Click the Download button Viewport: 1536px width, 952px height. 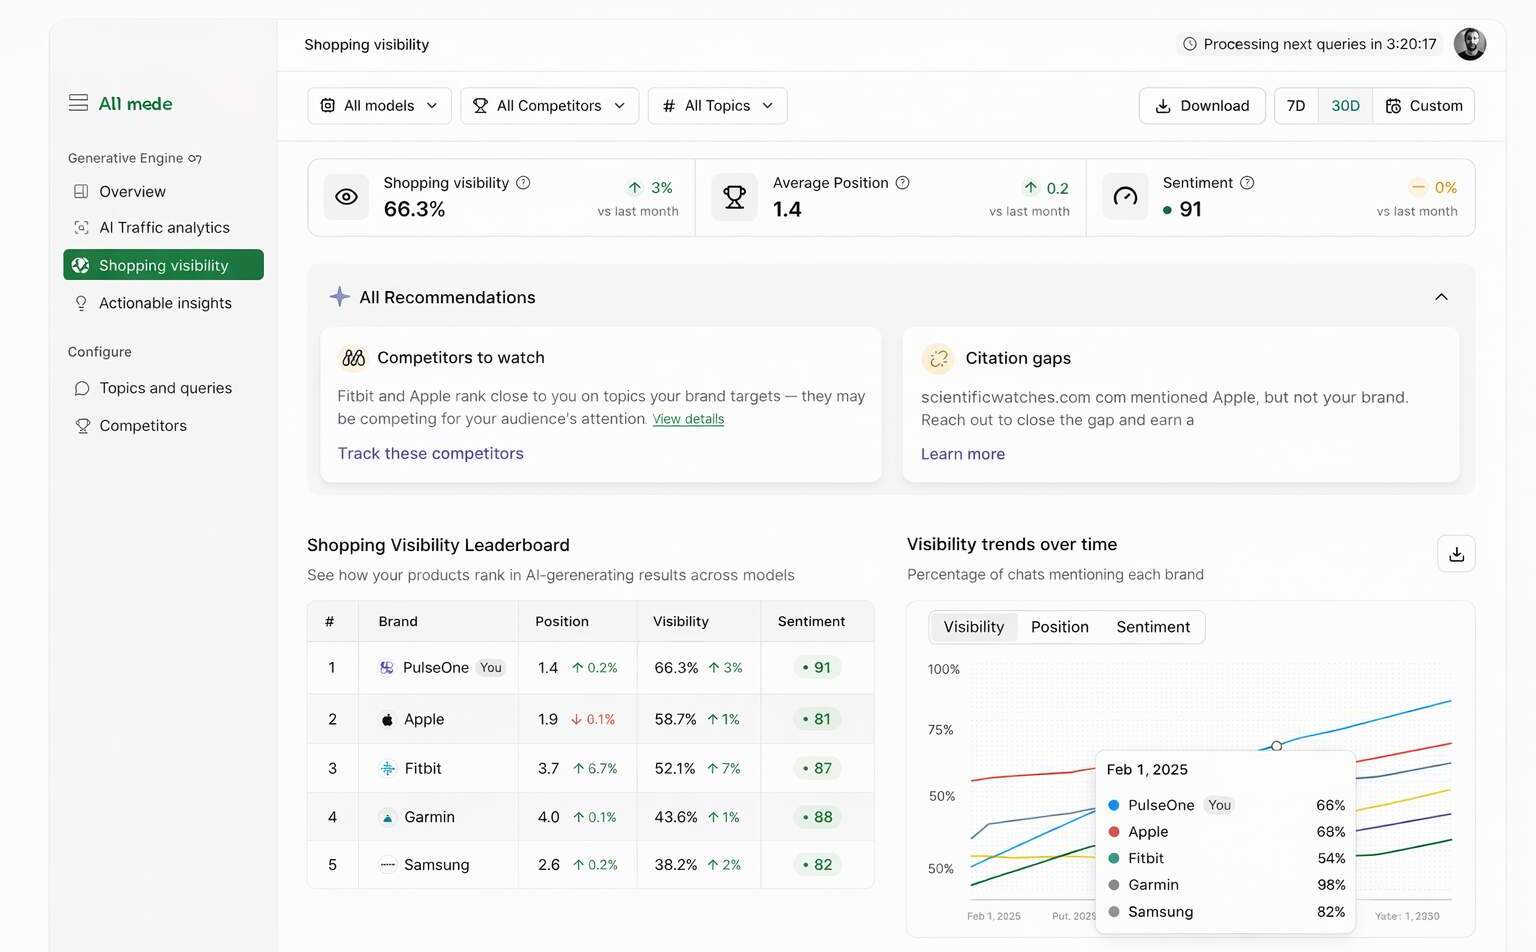tap(1202, 106)
